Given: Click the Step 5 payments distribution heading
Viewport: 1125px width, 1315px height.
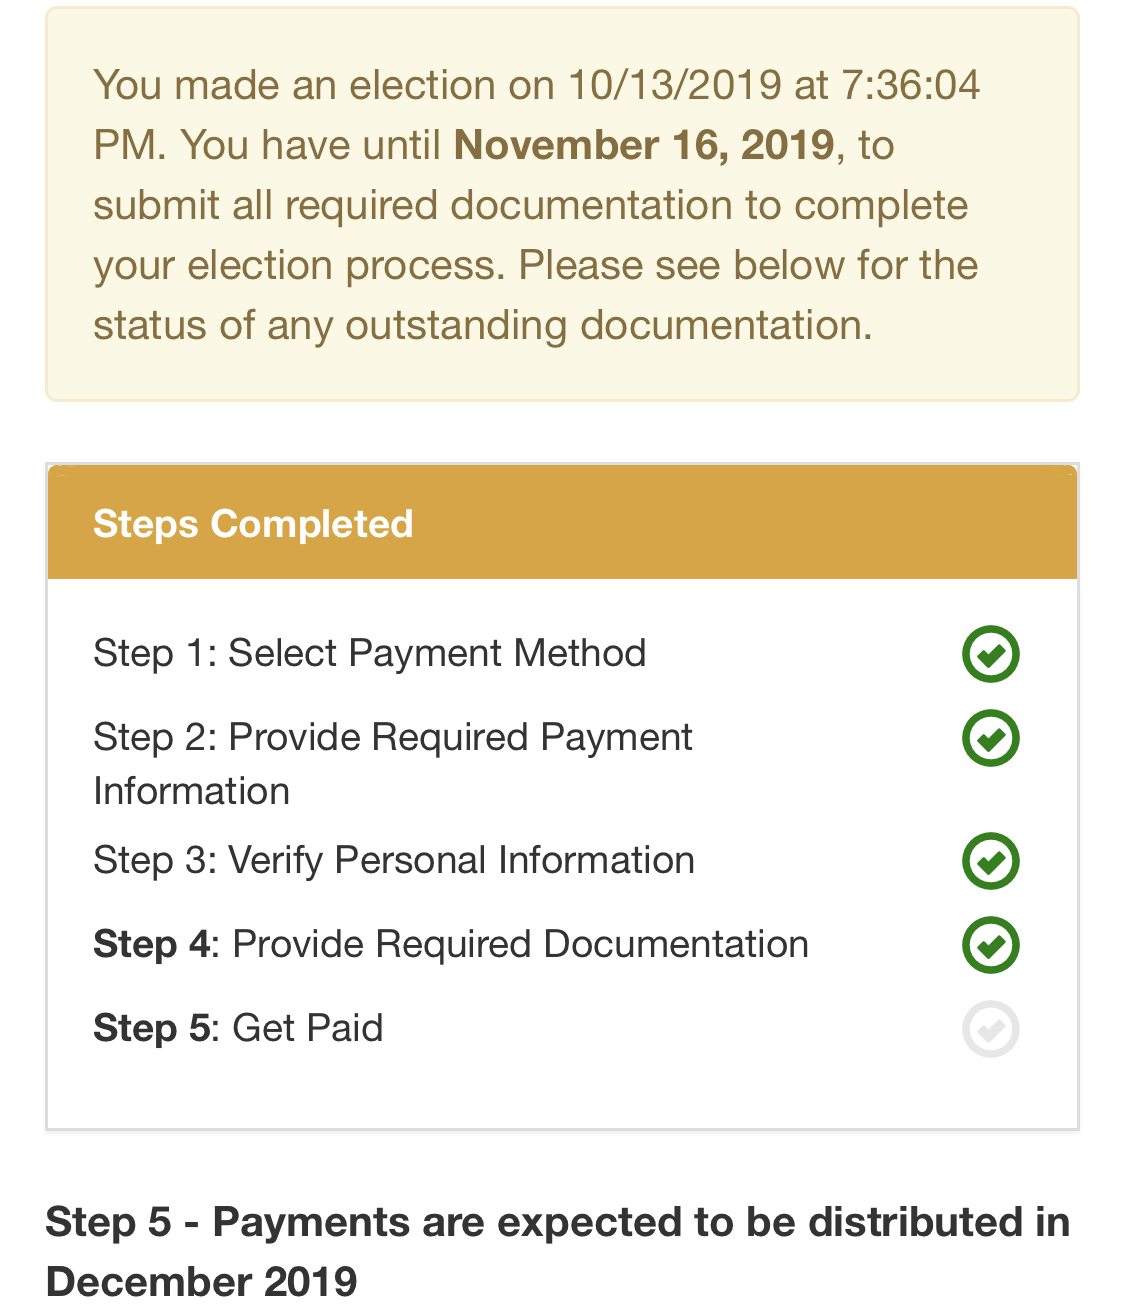Looking at the screenshot, I should pyautogui.click(x=558, y=1251).
